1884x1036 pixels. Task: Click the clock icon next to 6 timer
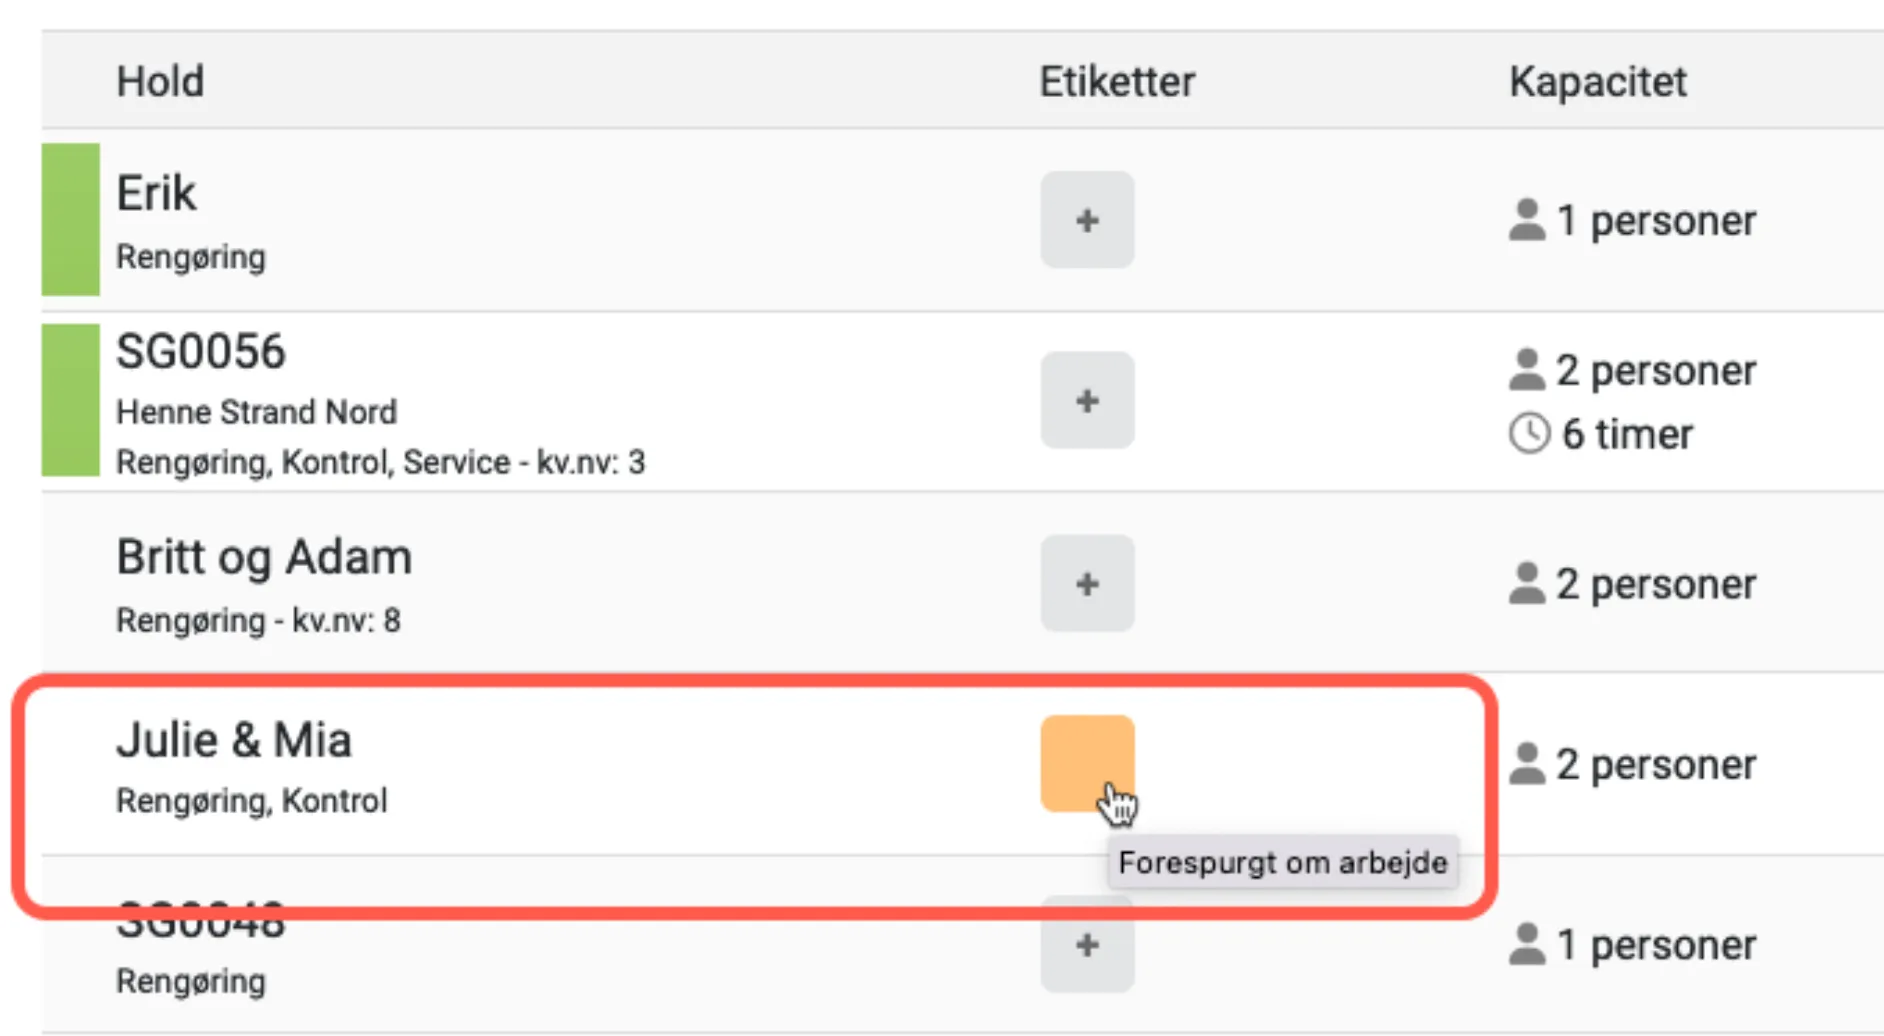[x=1529, y=434]
